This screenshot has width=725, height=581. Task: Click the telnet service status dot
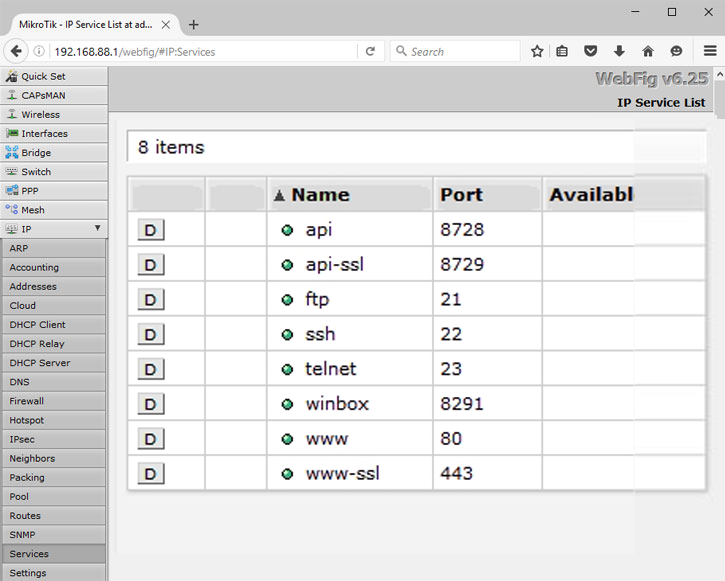tap(287, 369)
